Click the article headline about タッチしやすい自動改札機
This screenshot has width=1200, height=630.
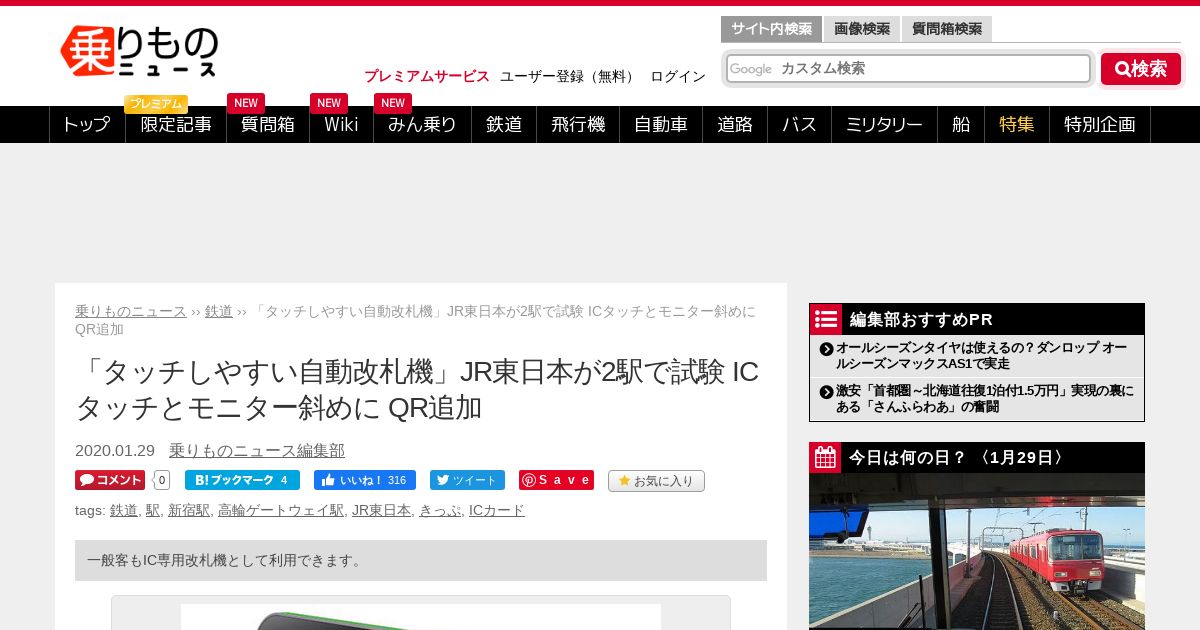pos(417,389)
